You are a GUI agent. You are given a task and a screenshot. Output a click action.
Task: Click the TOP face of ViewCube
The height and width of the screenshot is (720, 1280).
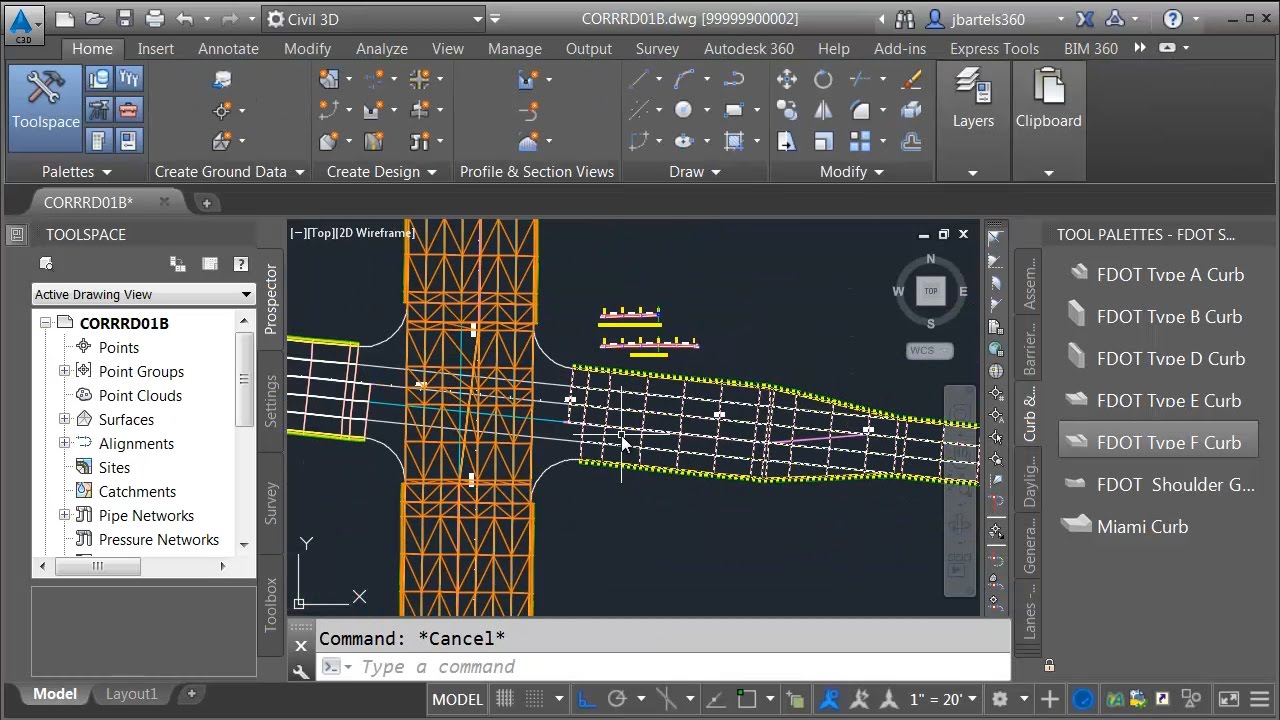(930, 291)
